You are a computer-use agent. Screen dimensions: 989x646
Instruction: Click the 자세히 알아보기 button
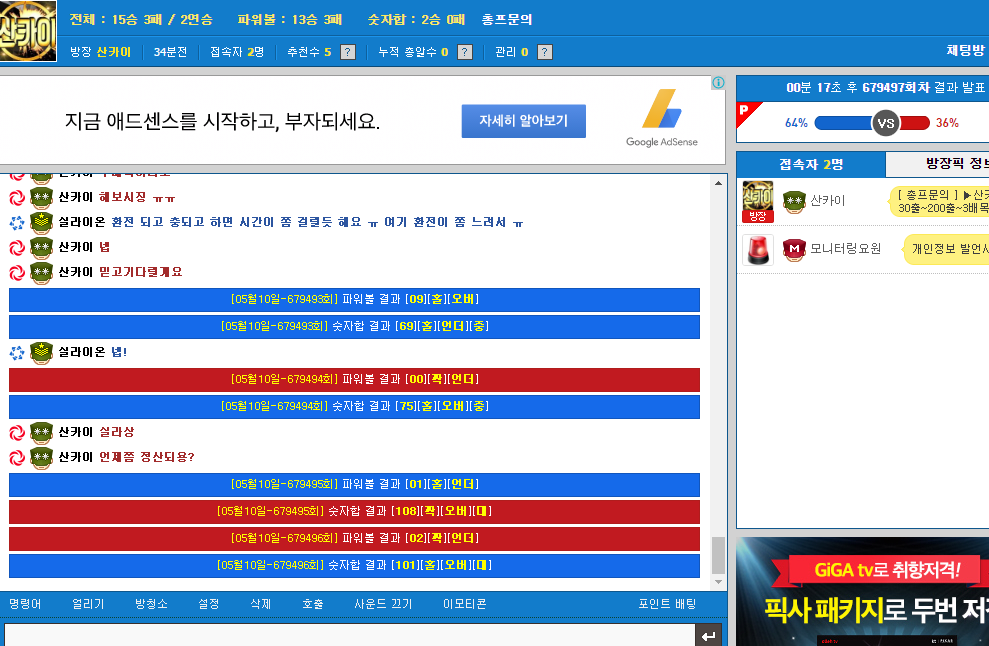click(524, 121)
